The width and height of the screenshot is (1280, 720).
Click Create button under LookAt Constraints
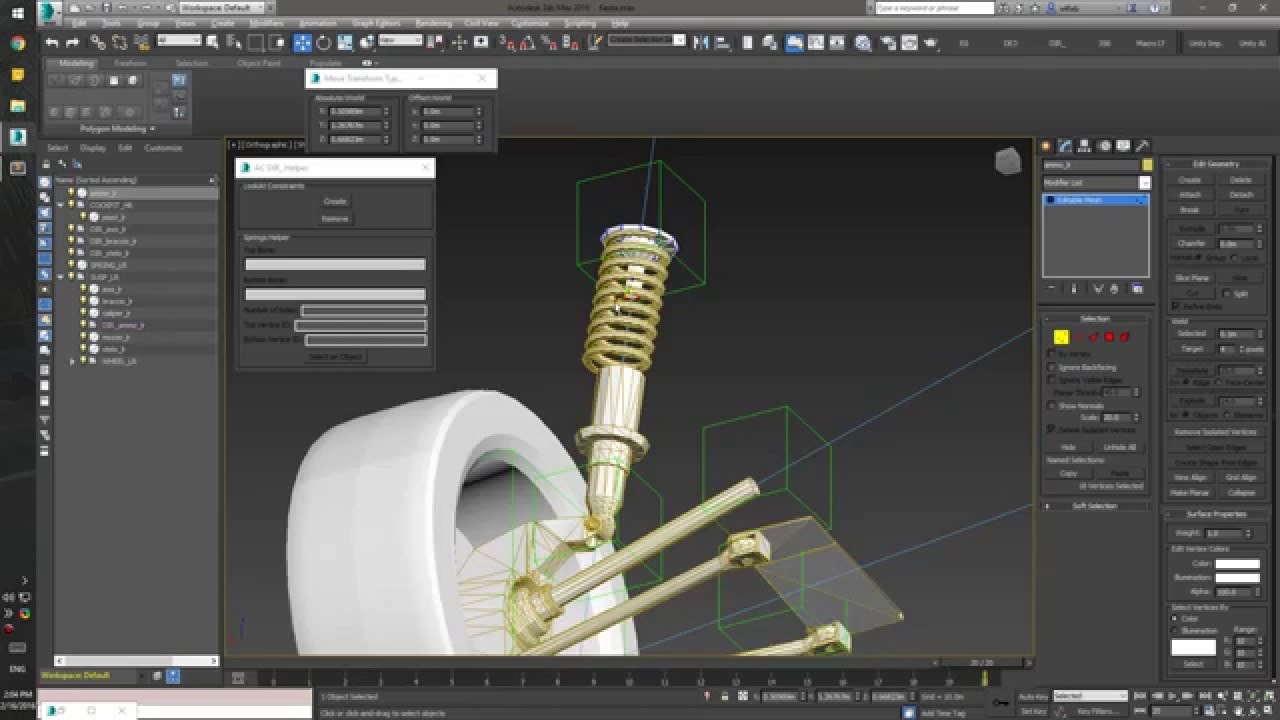tap(335, 201)
